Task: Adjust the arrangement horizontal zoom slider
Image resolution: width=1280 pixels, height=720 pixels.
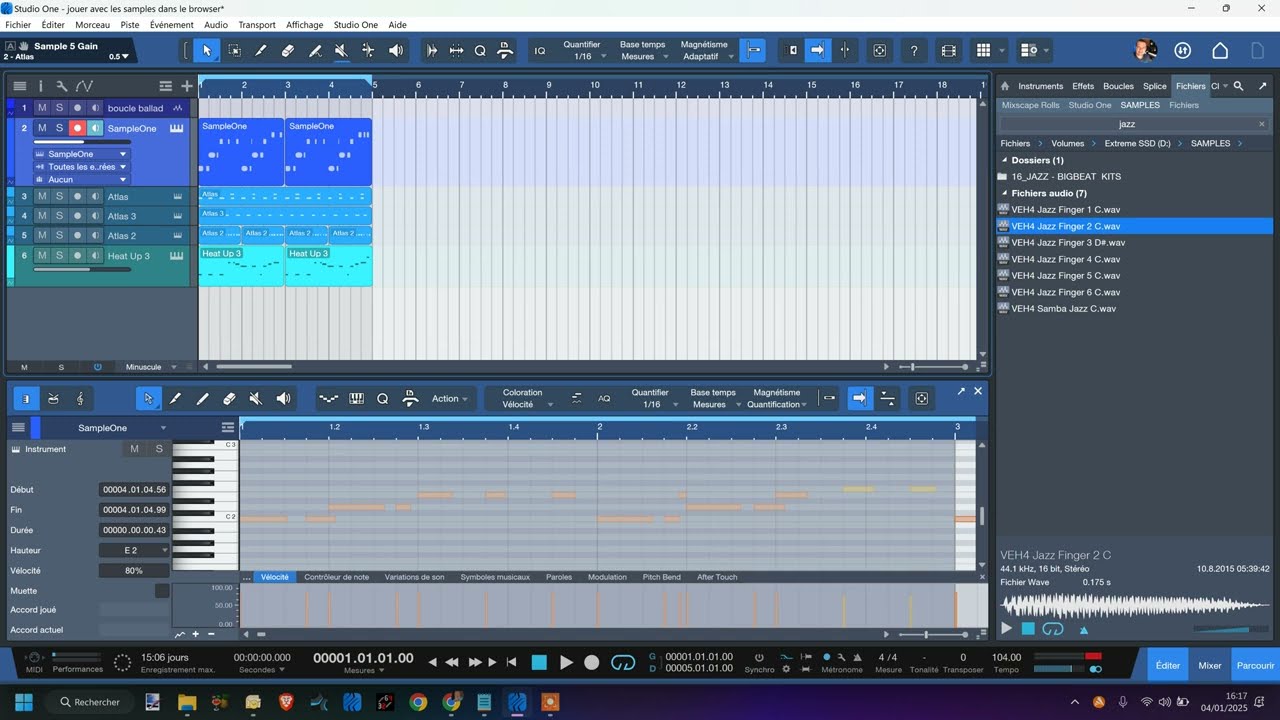Action: click(934, 367)
